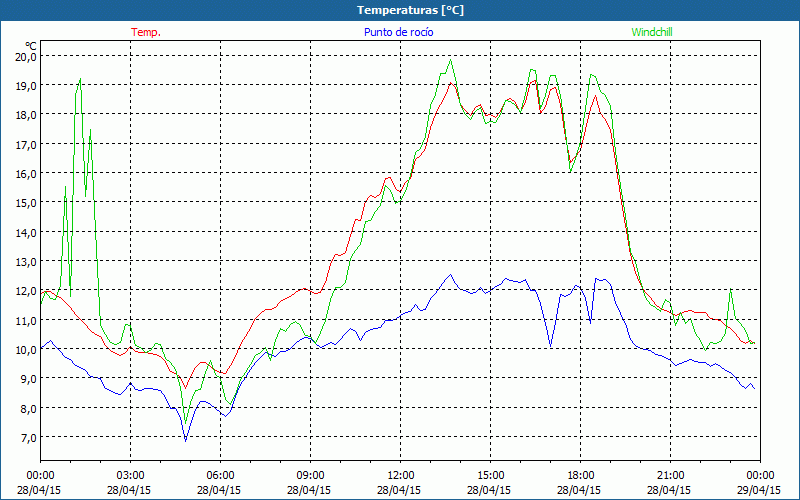Click the 18:00 time axis label

tap(580, 476)
